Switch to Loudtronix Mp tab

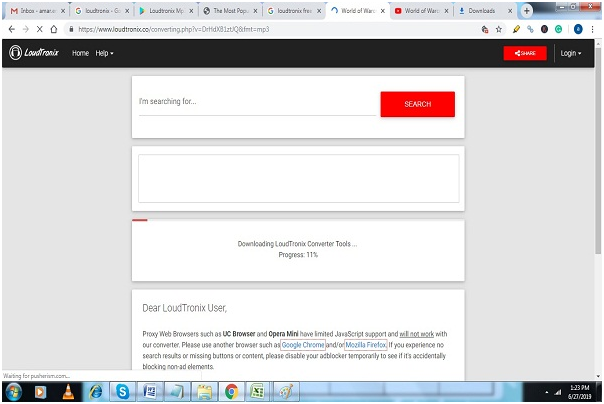(x=166, y=11)
